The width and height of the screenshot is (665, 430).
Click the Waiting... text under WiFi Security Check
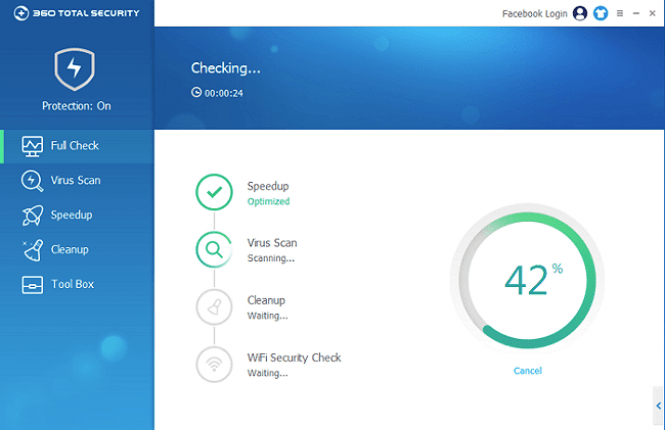click(268, 374)
